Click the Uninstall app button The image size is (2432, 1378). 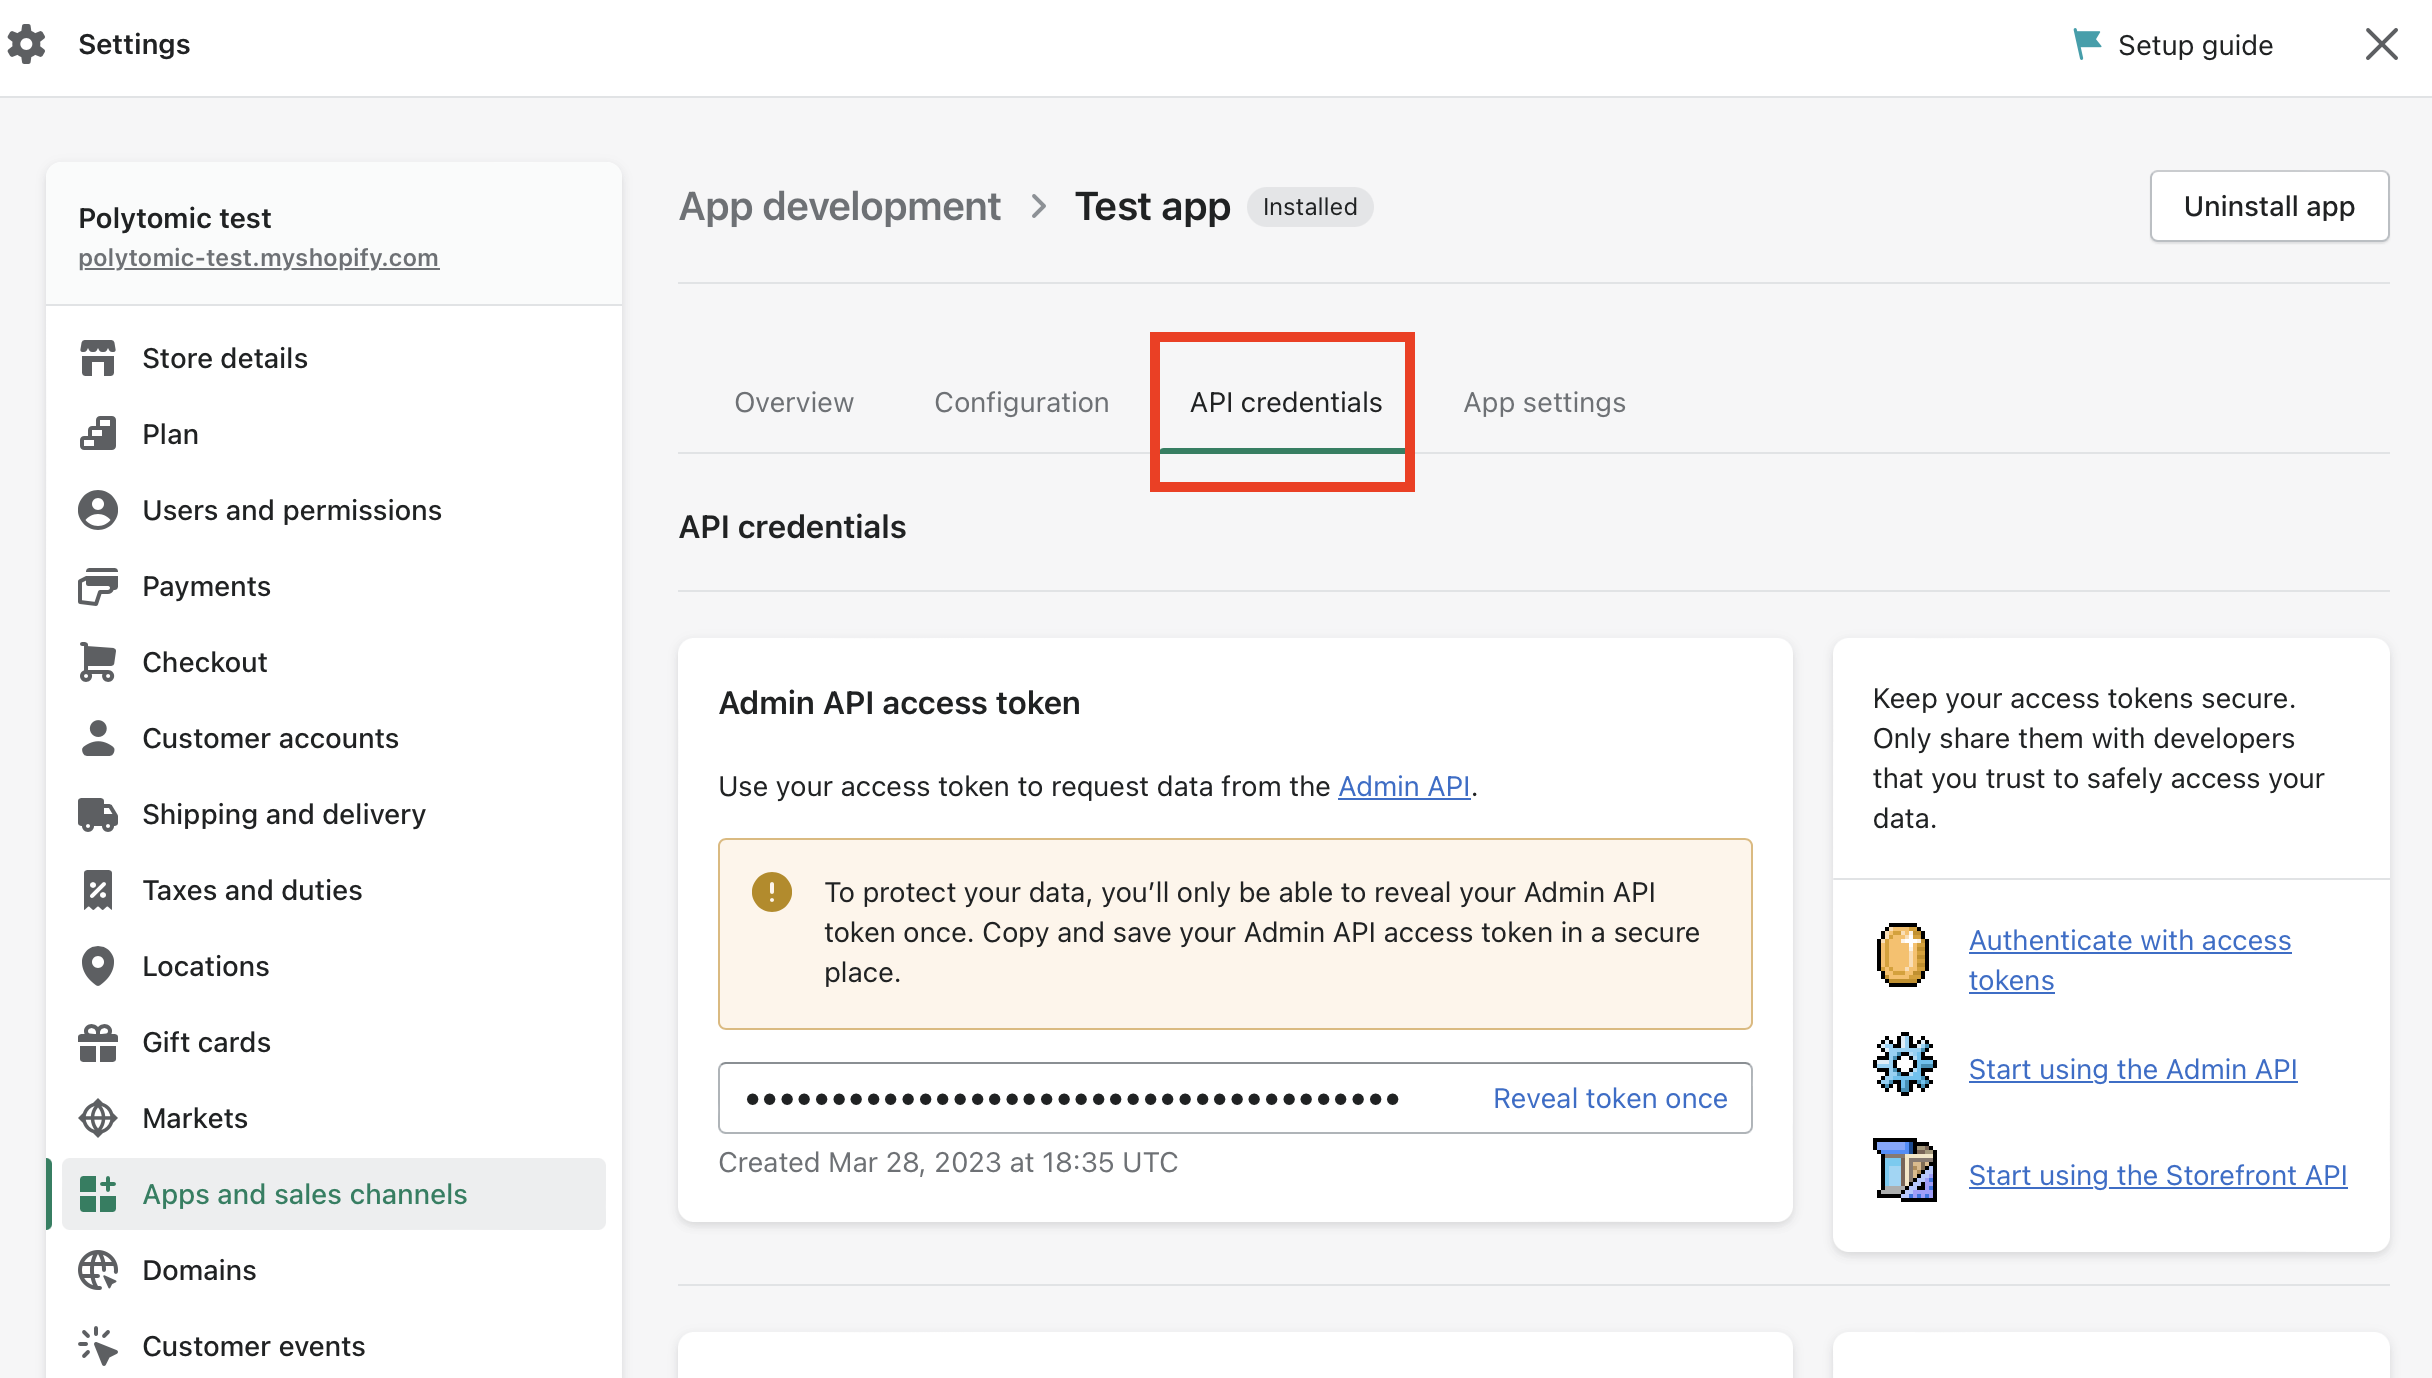2269,206
